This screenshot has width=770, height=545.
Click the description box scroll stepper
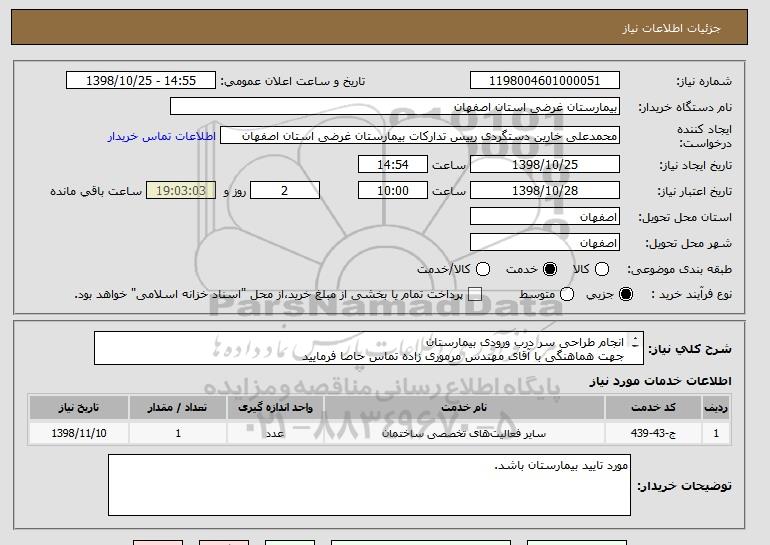tap(635, 342)
